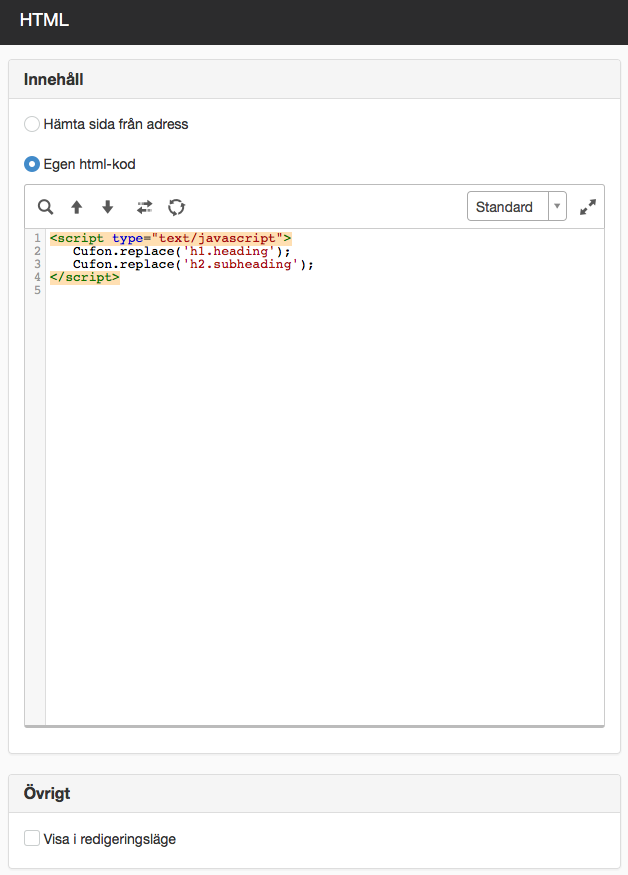Viewport: 628px width, 875px height.
Task: Select the Egen html-kod radio button
Action: pos(32,164)
